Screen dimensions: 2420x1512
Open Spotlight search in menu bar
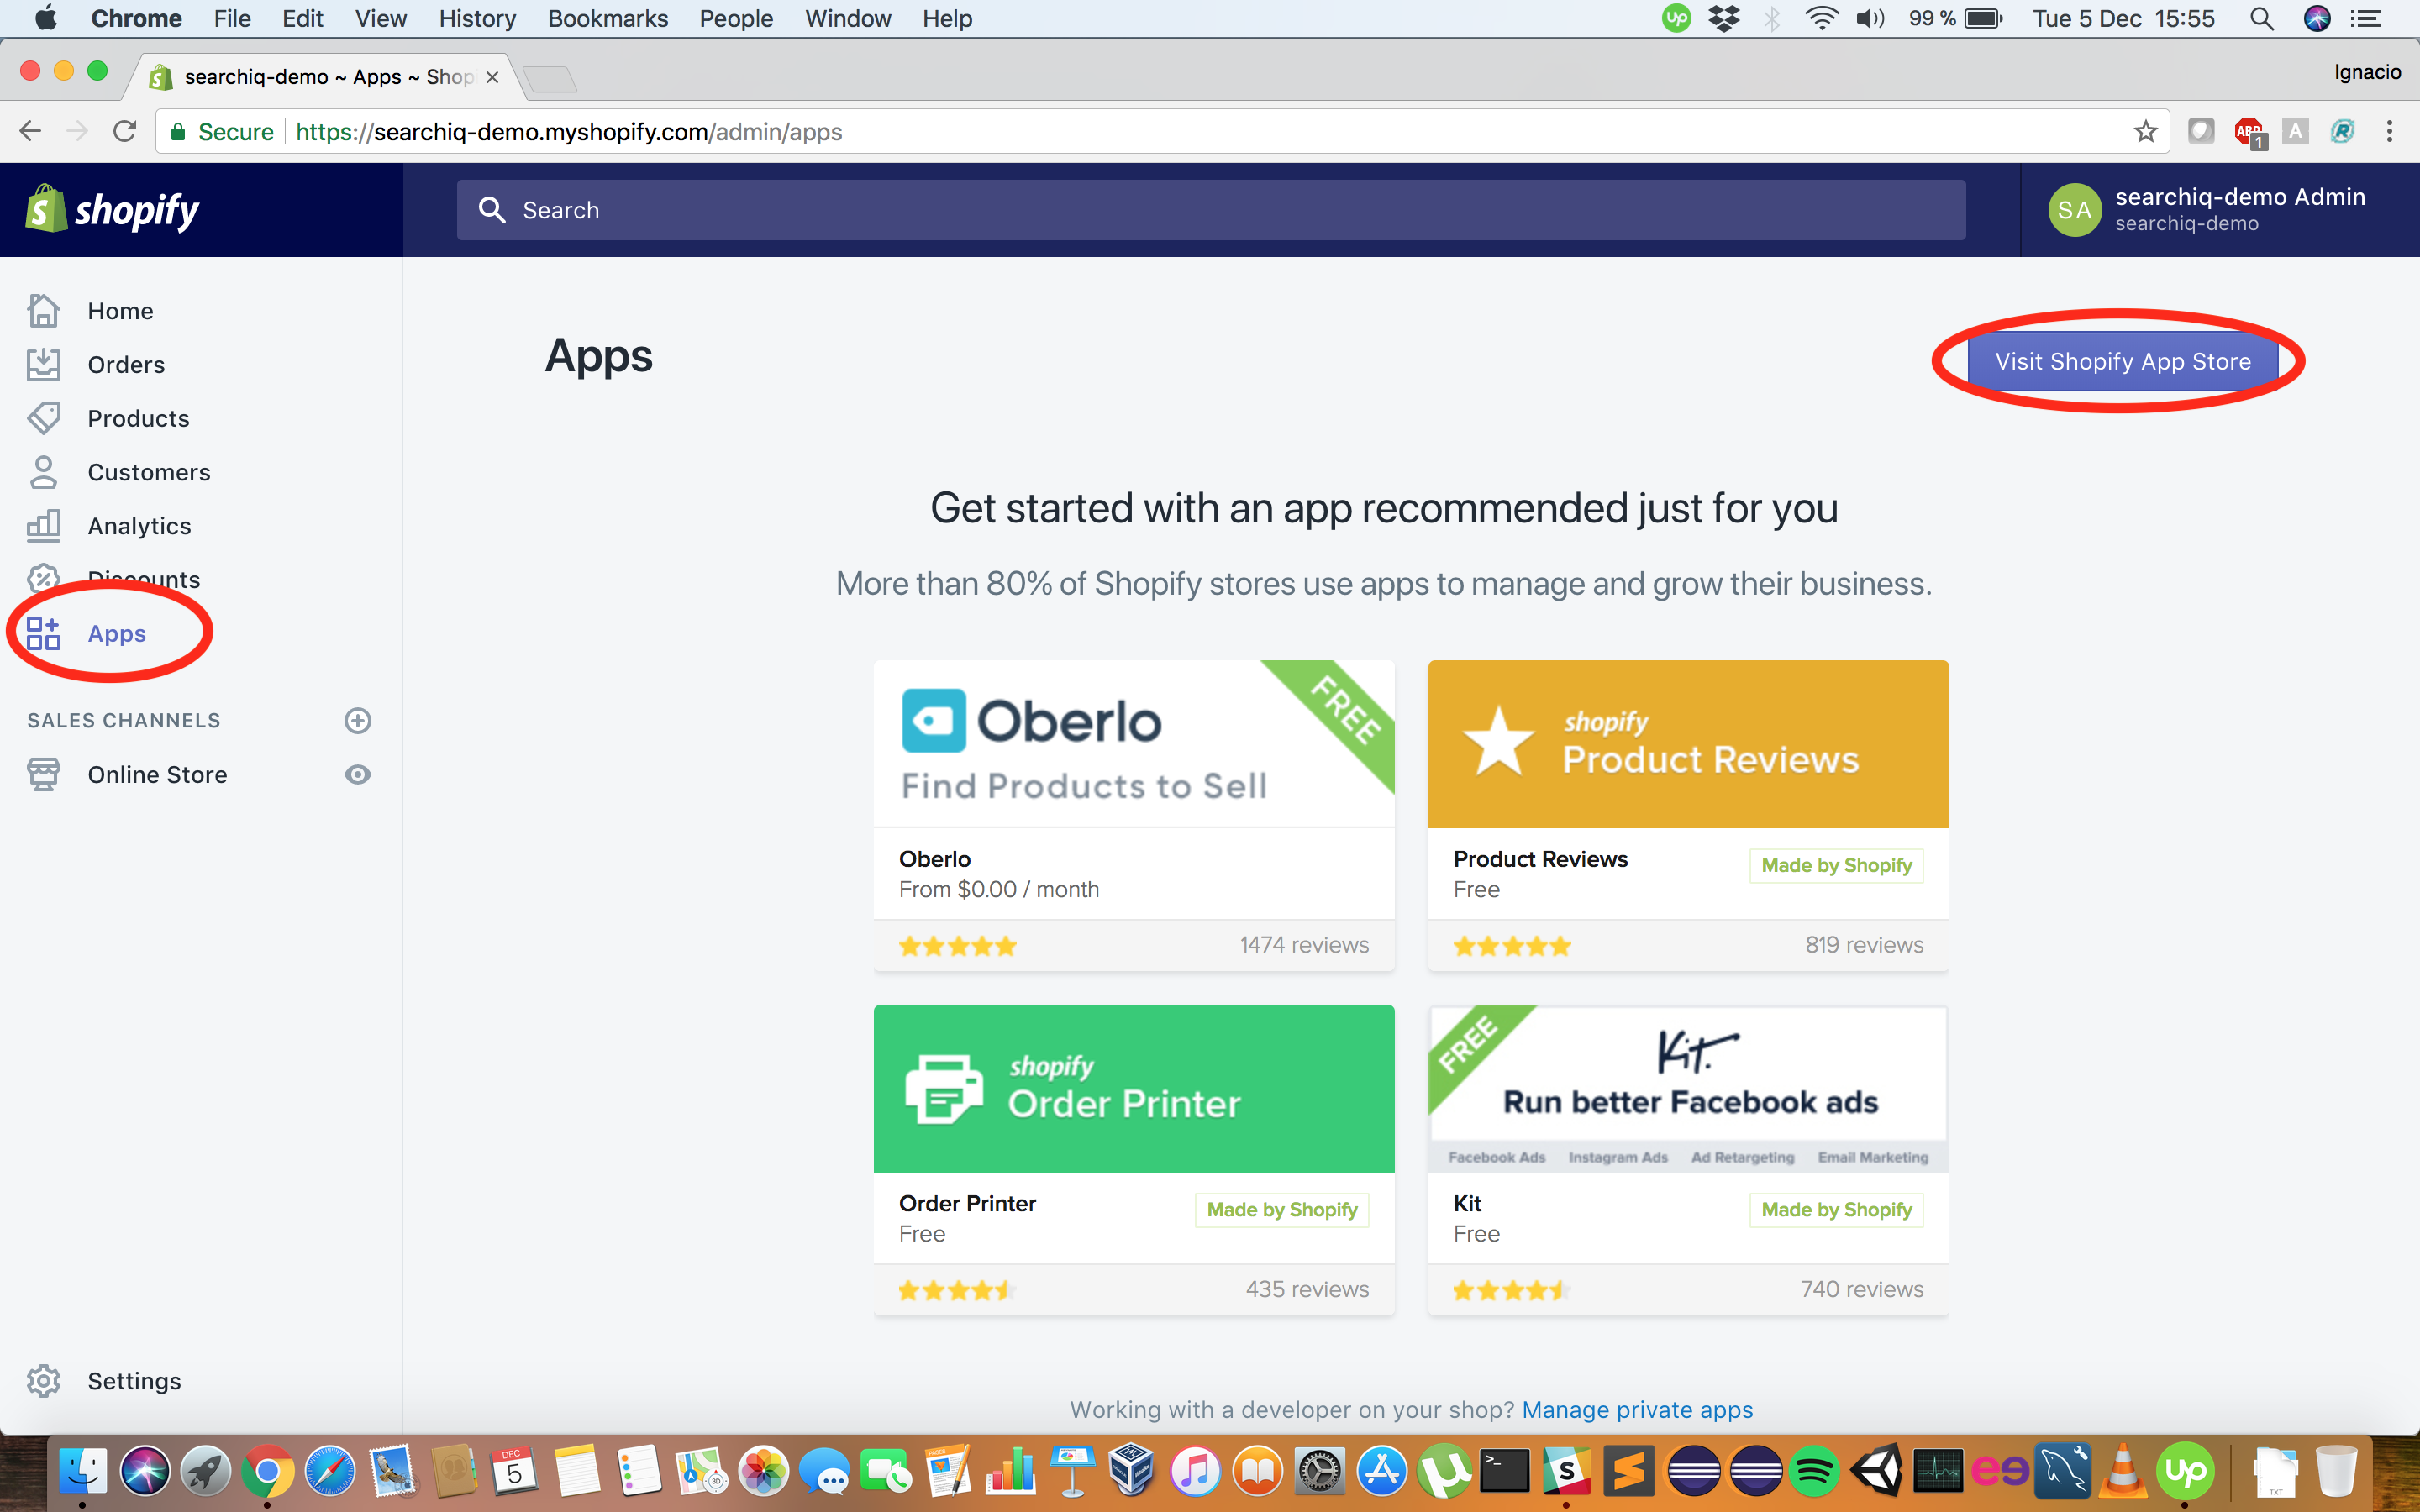coord(2261,18)
